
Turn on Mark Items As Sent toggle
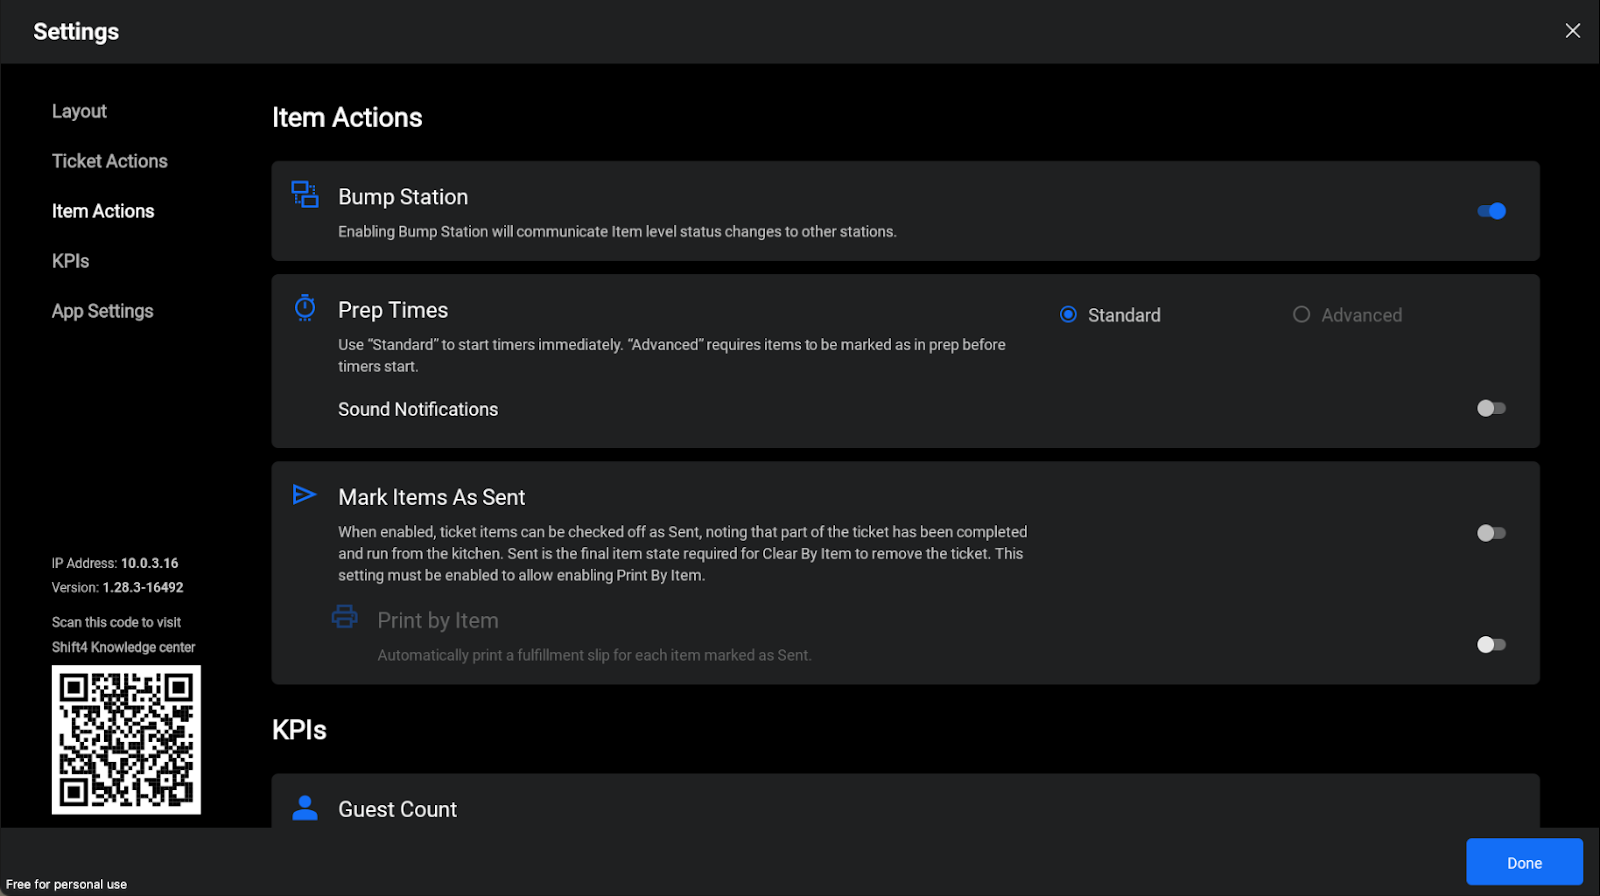click(x=1491, y=533)
